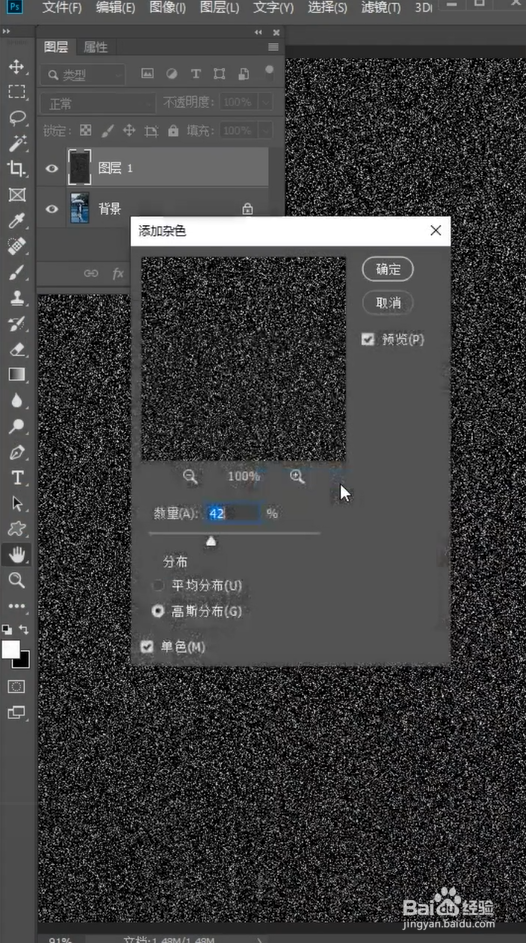Toggle the pixel layer filter
526x943 pixels.
click(147, 73)
